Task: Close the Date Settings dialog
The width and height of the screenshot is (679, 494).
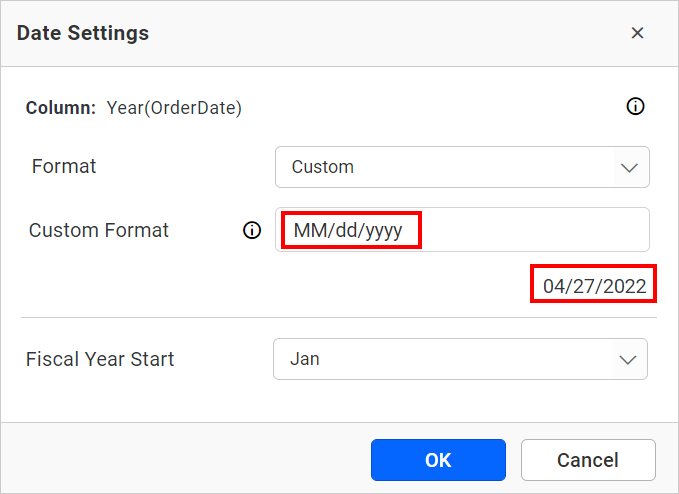Action: point(637,33)
